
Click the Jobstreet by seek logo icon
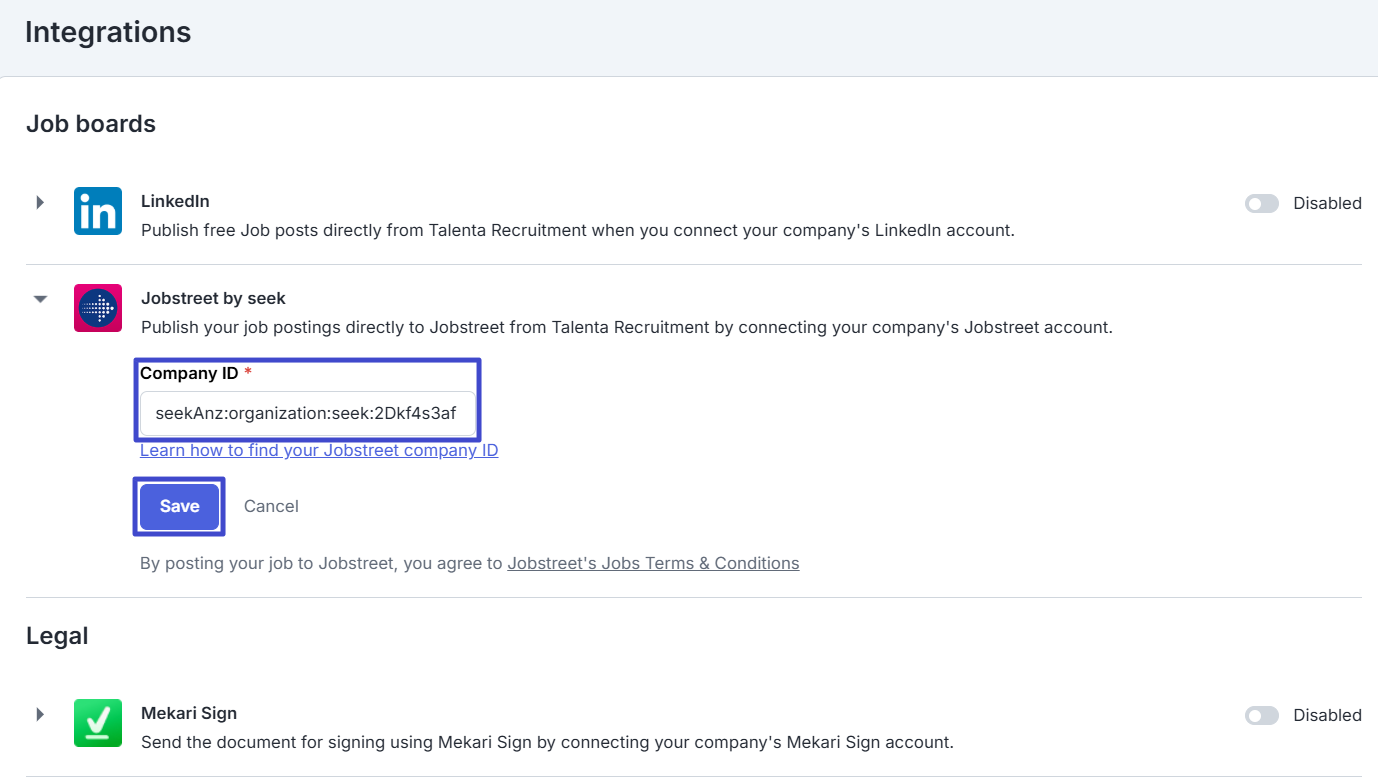click(98, 308)
